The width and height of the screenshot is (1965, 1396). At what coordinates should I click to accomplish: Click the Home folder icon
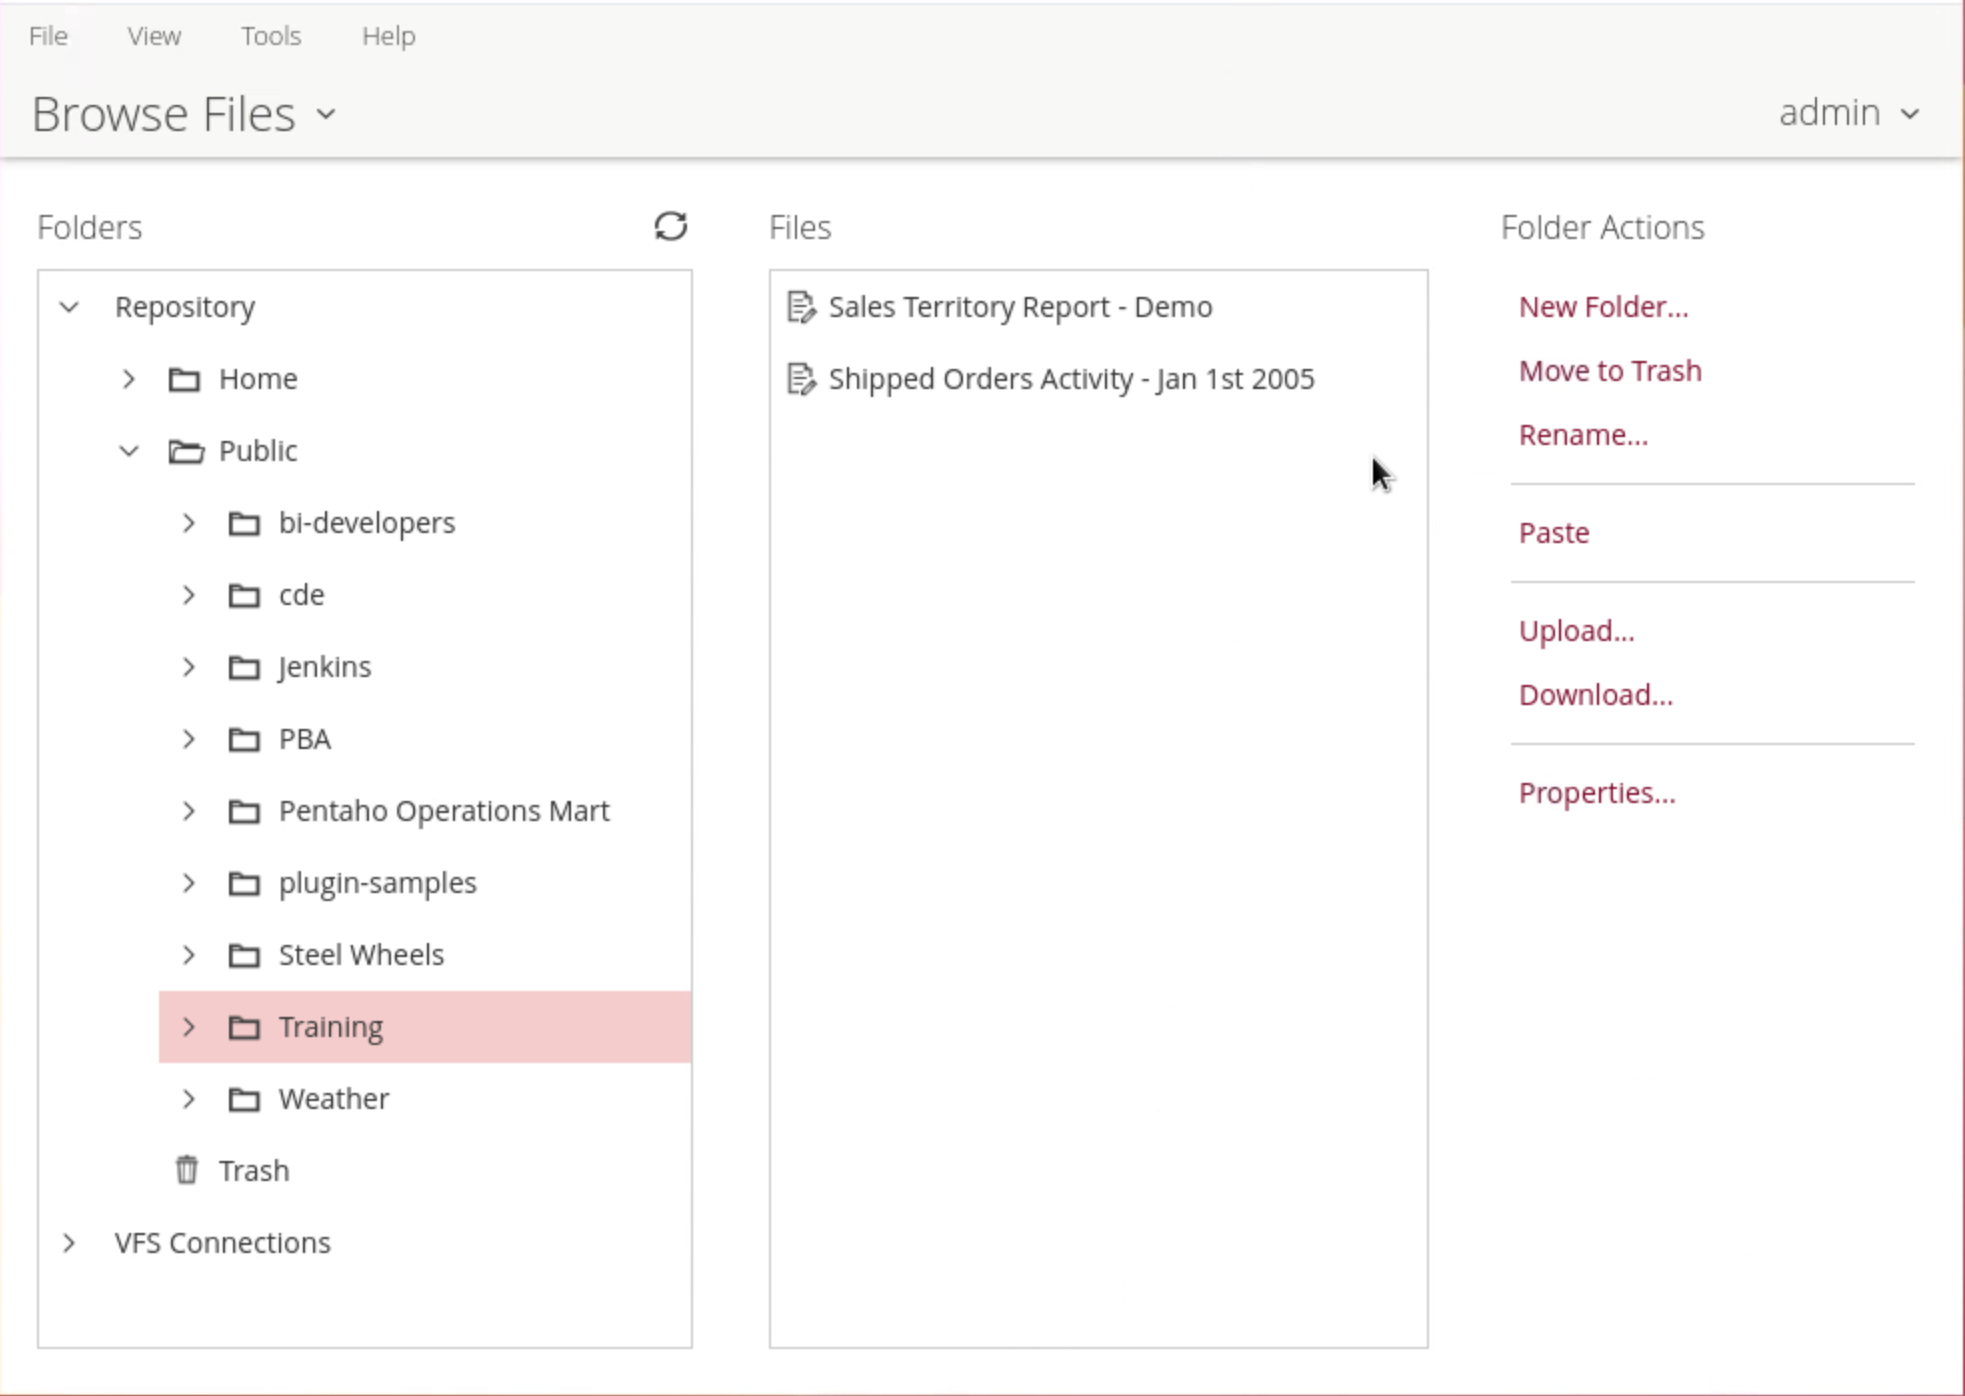184,379
